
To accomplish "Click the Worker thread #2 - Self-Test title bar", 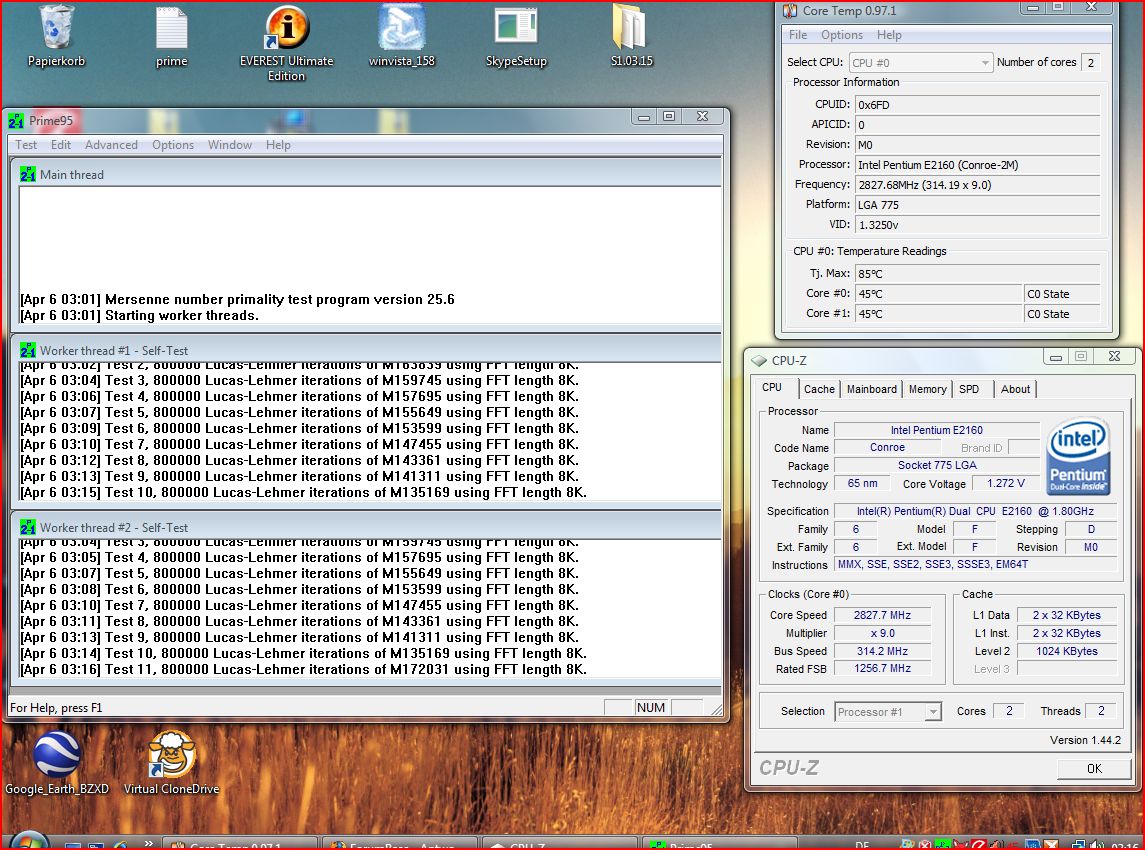I will tap(367, 527).
